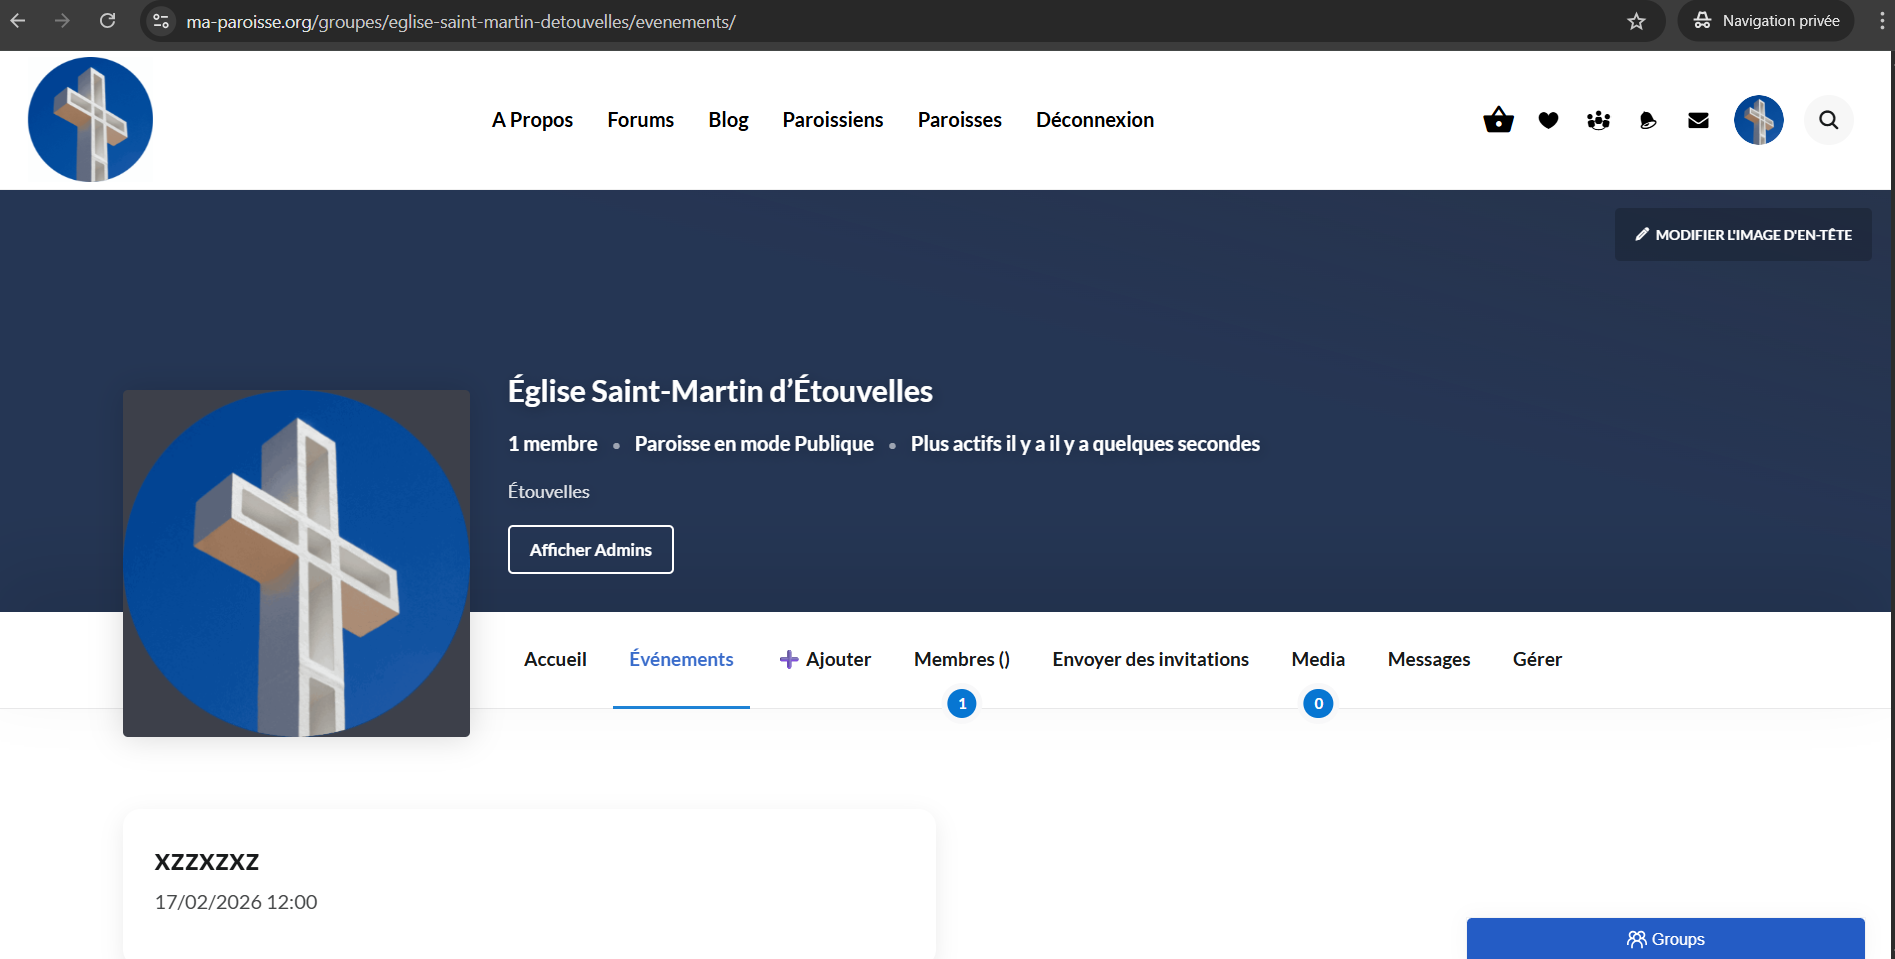
Task: Open the Gérer tab
Action: tap(1536, 659)
